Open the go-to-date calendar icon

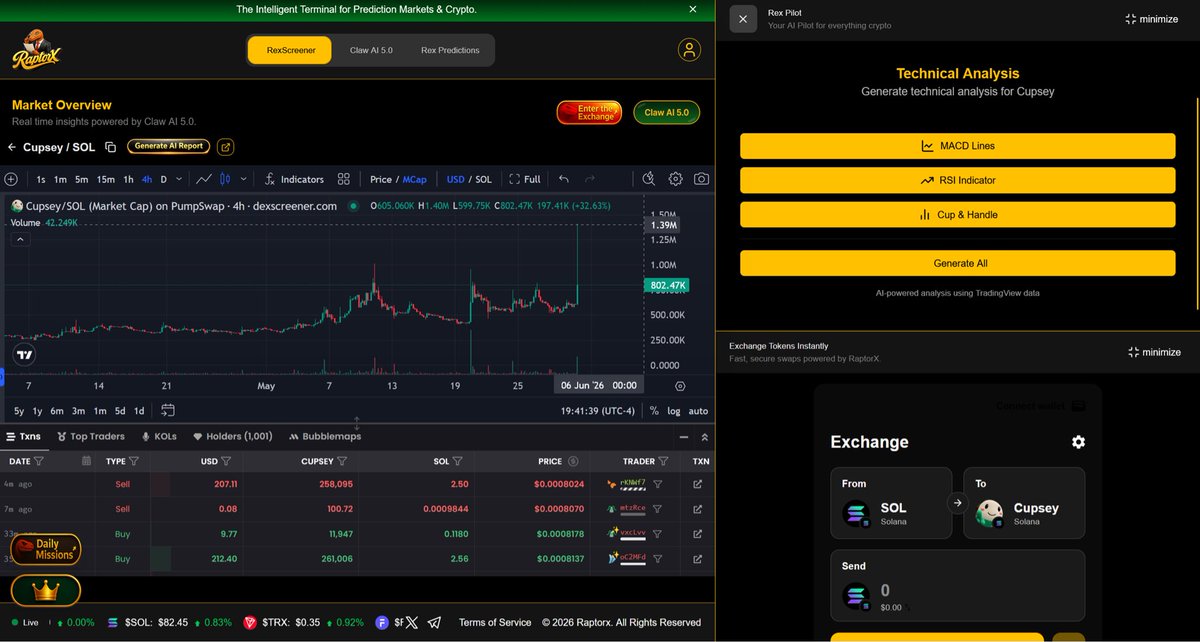tap(168, 410)
